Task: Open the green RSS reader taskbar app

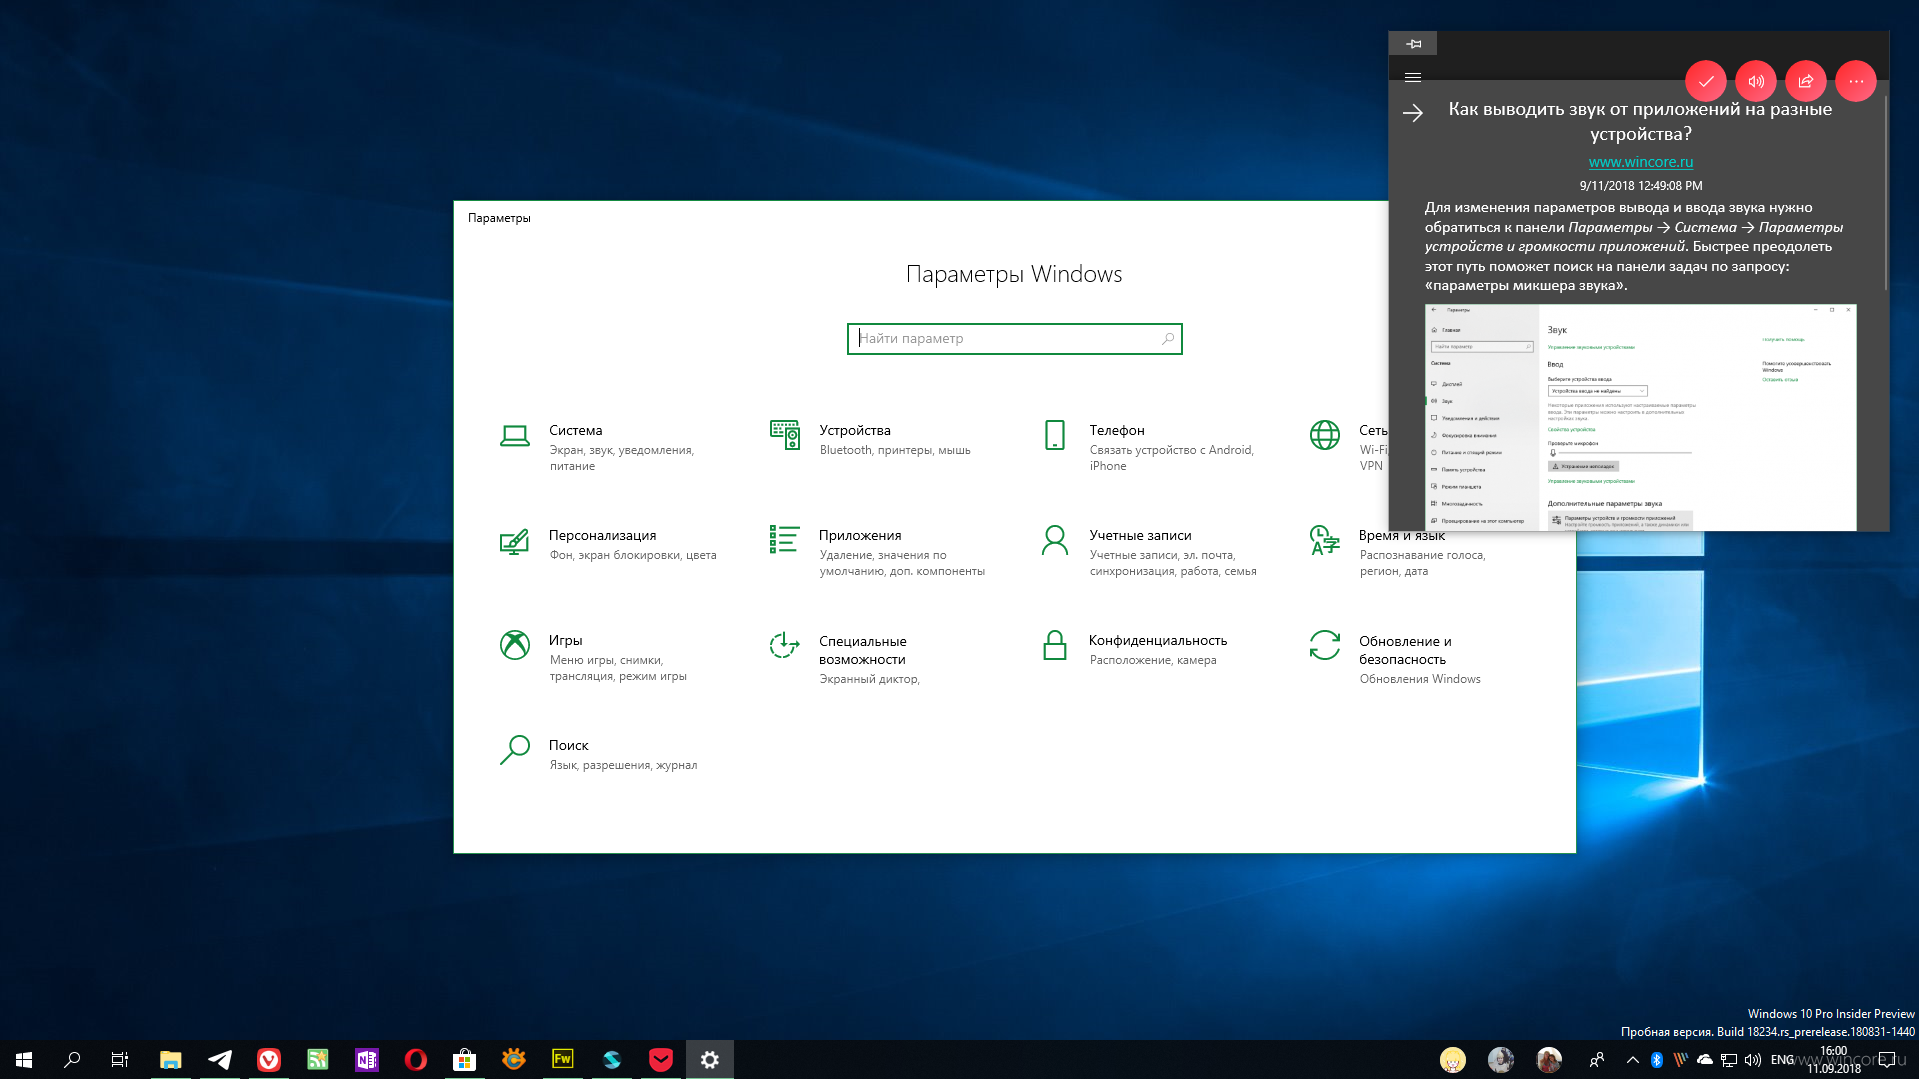Action: pos(318,1059)
